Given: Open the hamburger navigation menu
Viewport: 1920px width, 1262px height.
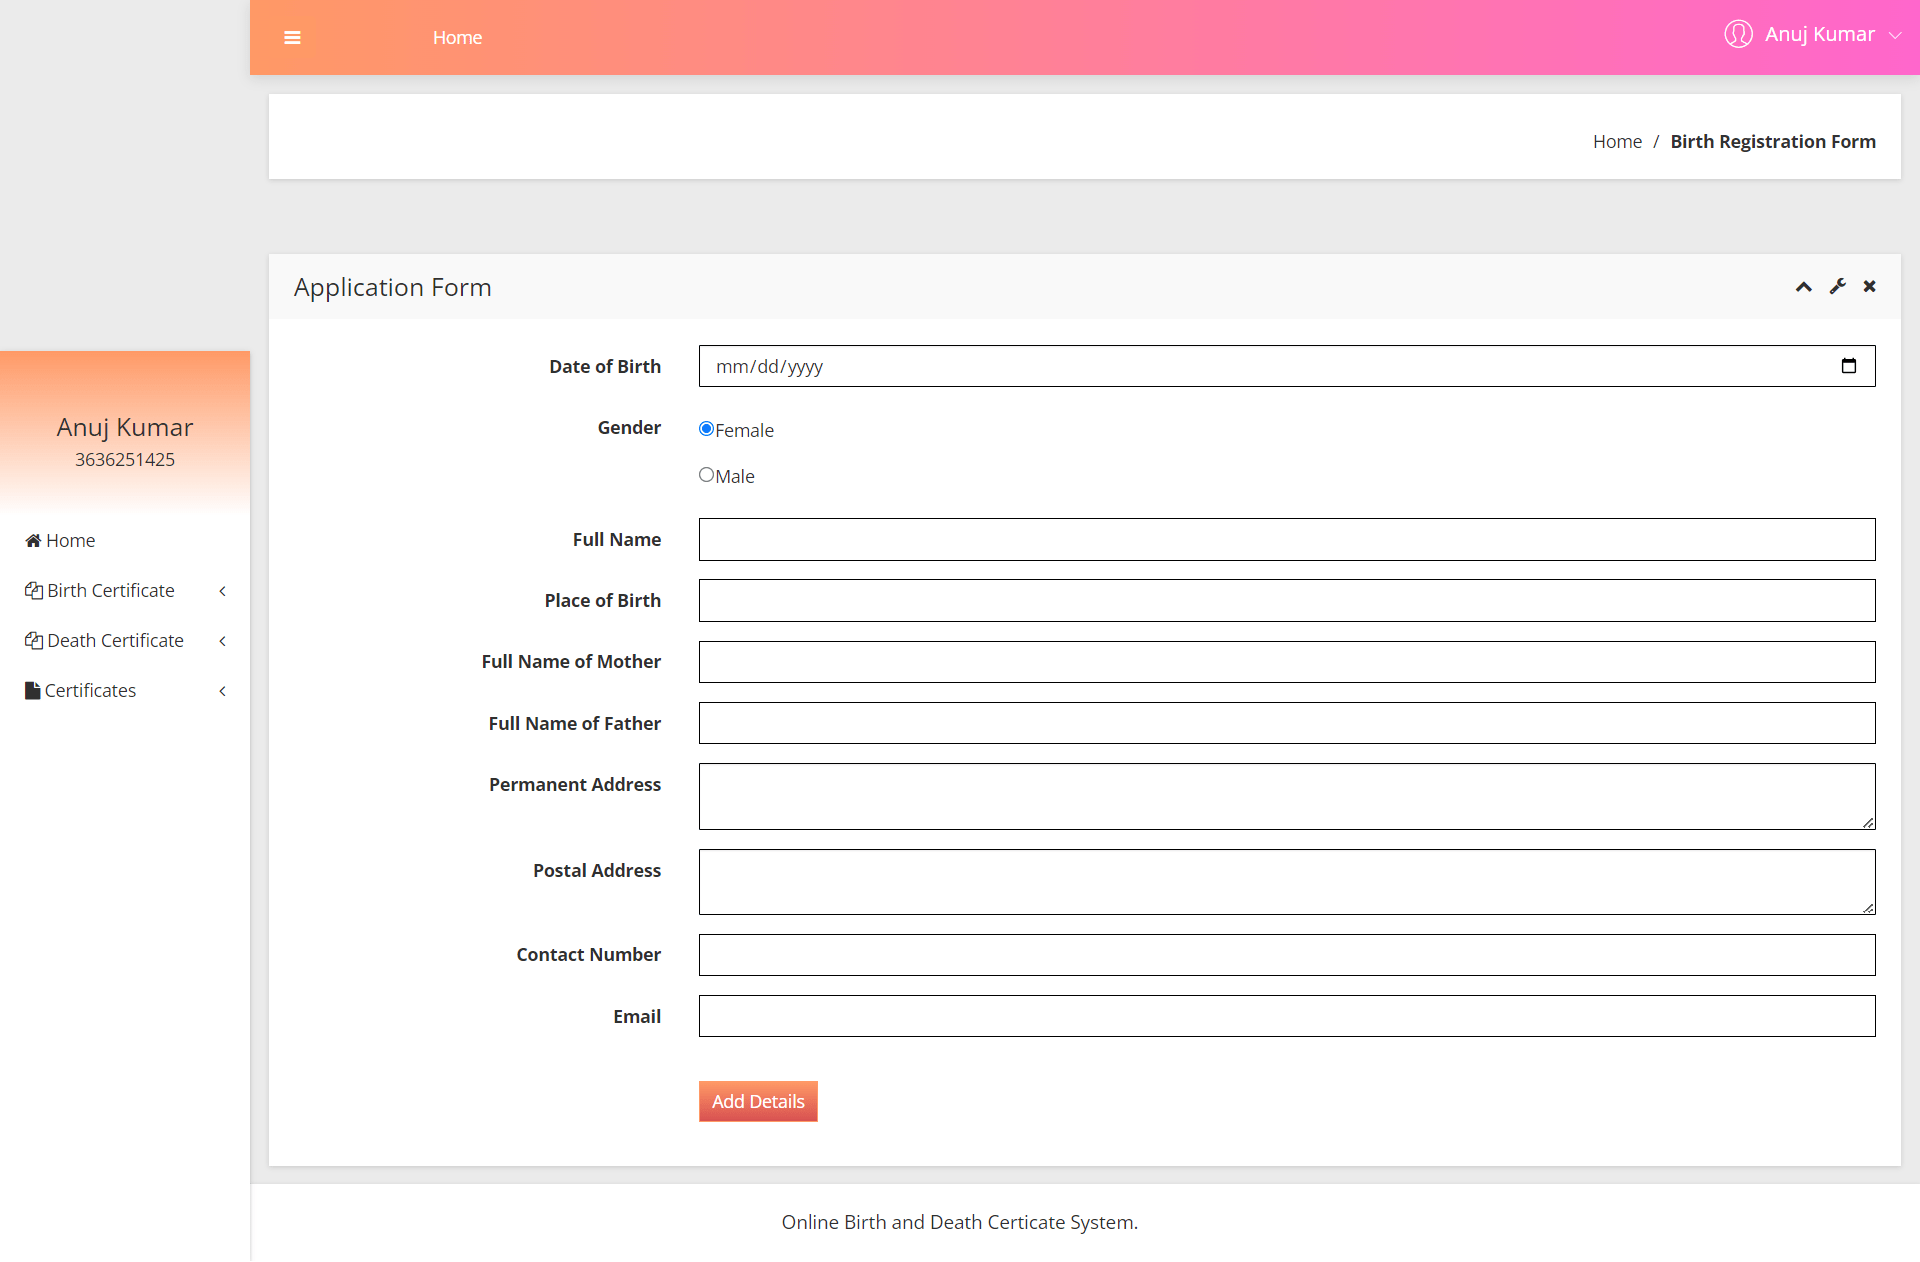Looking at the screenshot, I should (x=293, y=37).
